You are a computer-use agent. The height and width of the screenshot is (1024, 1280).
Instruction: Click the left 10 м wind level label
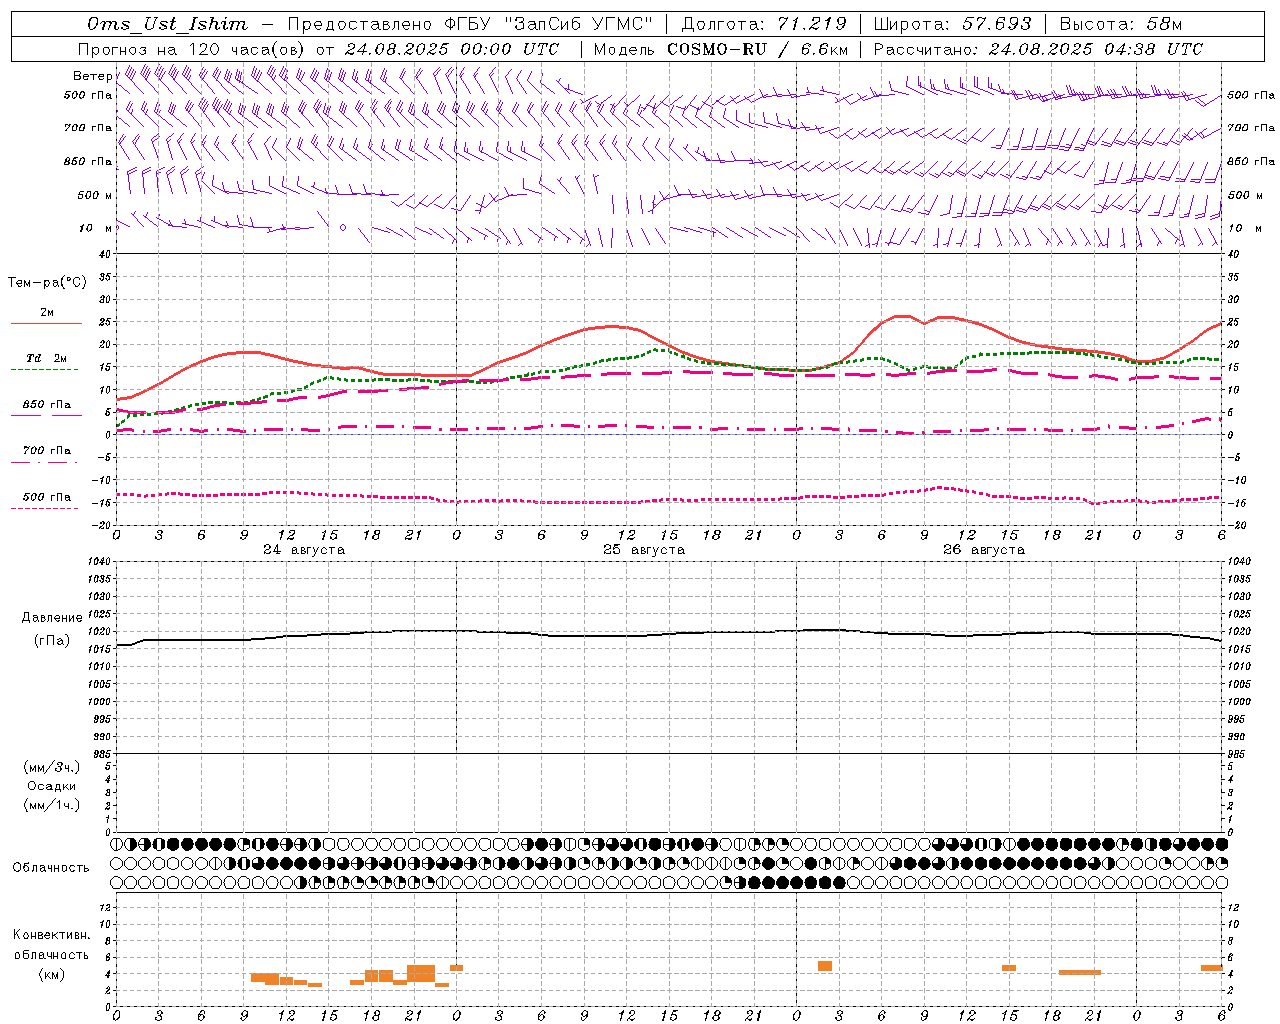click(x=96, y=228)
